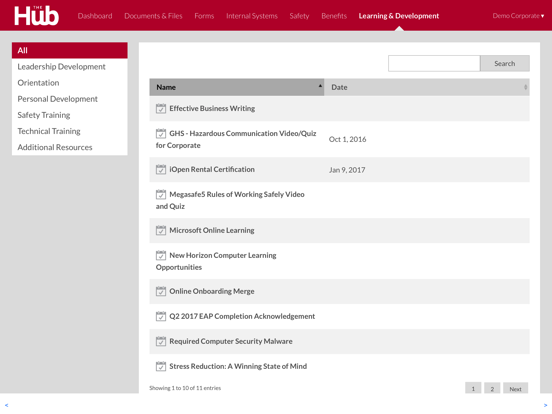Open Additional Resources category
Image resolution: width=552 pixels, height=414 pixels.
click(x=70, y=147)
